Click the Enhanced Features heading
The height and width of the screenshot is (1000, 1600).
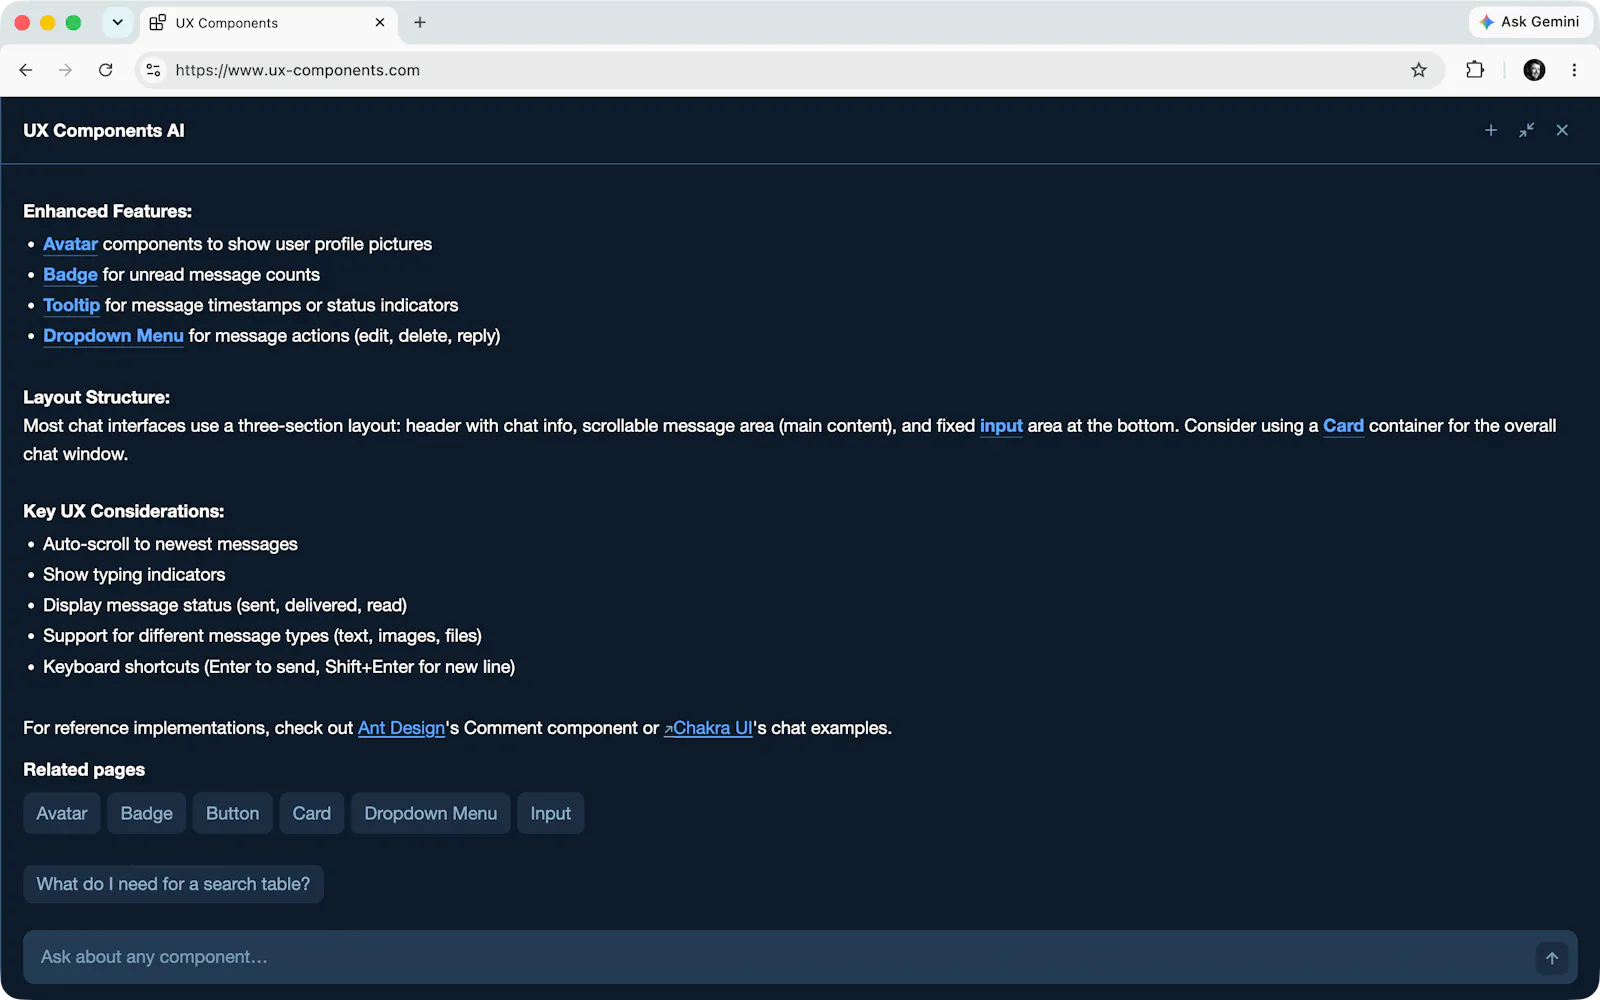pyautogui.click(x=108, y=211)
